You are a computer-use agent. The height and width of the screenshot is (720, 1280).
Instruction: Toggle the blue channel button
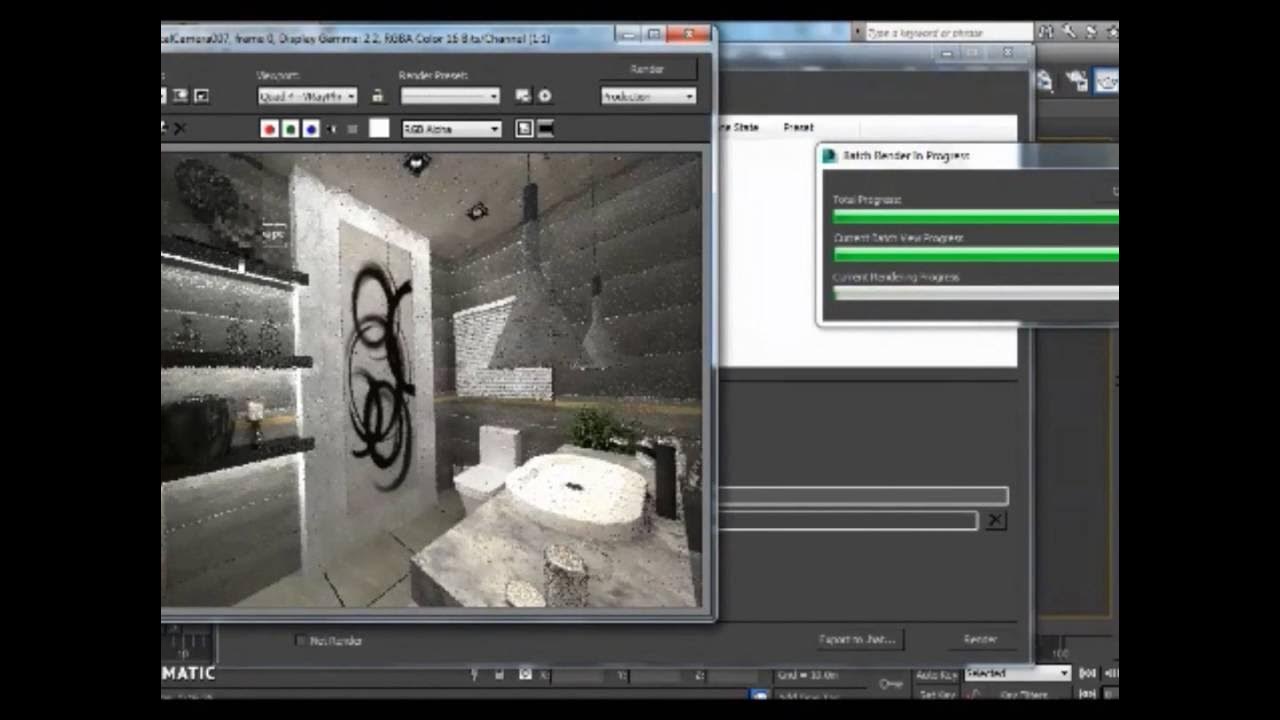coord(311,129)
